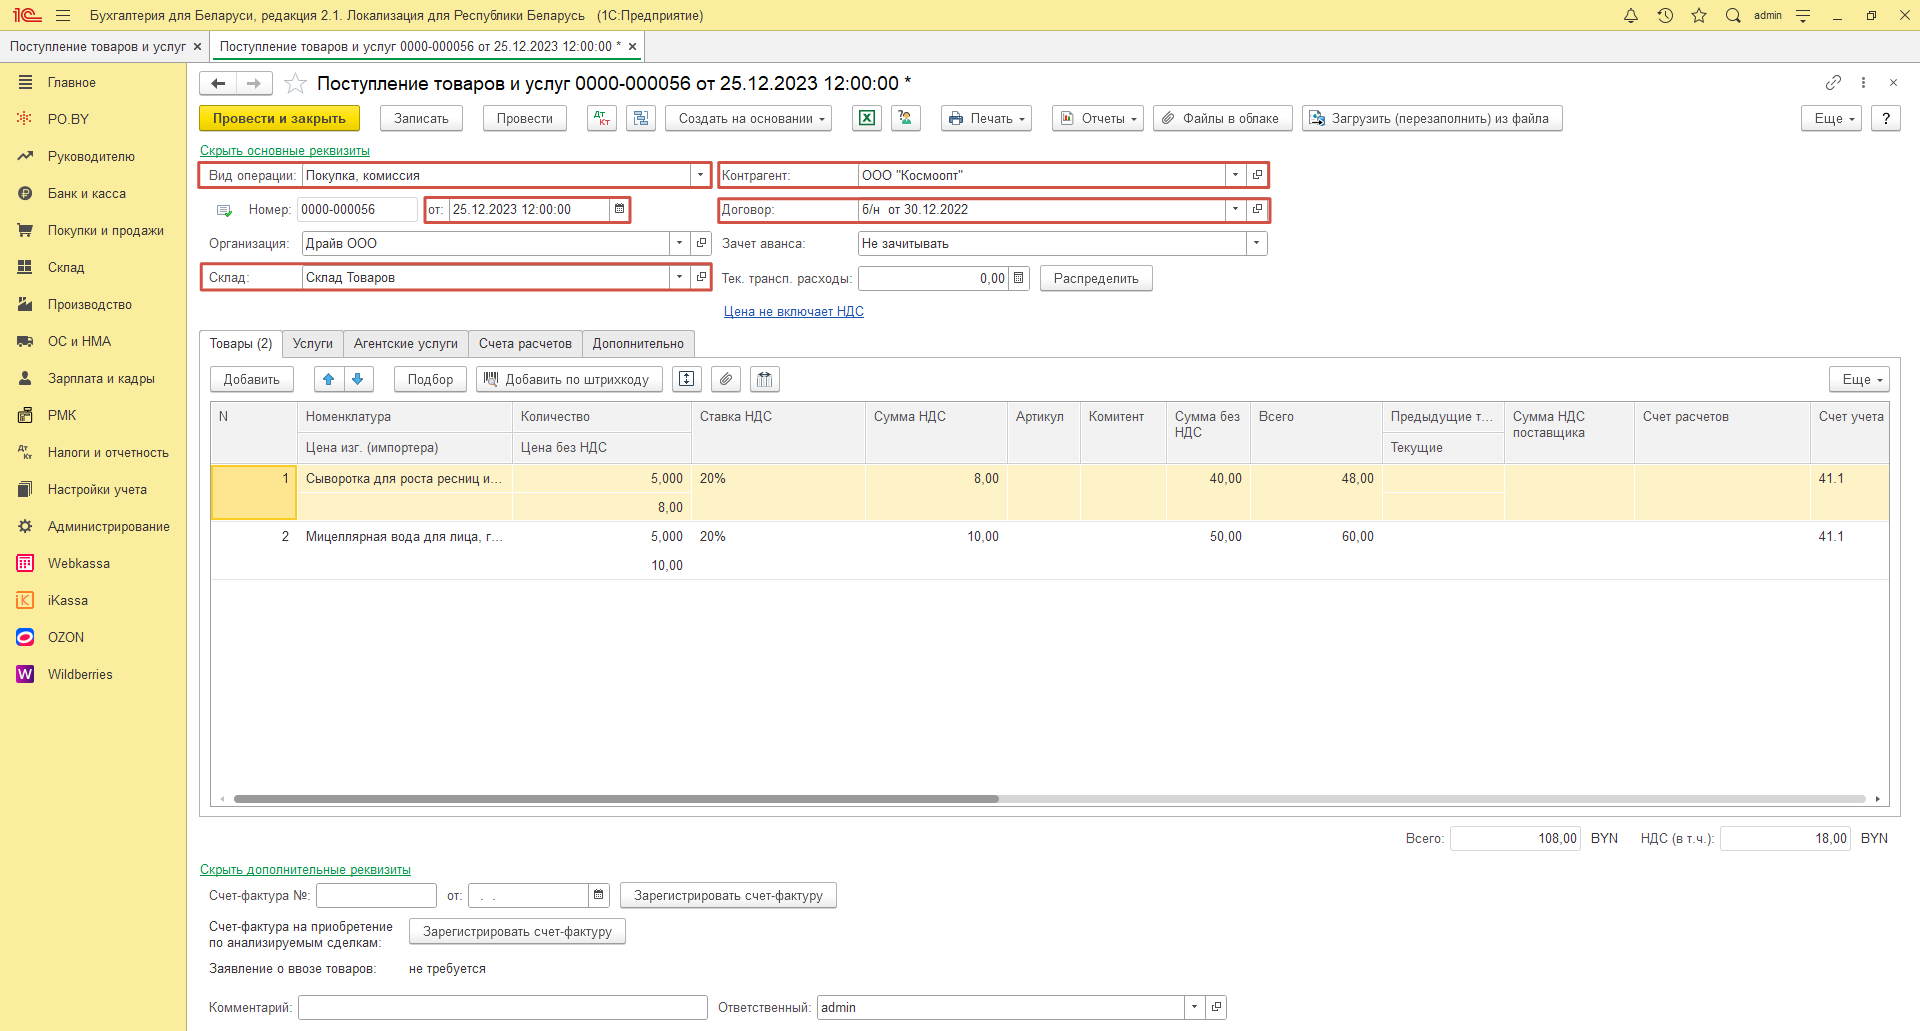This screenshot has height=1031, width=1920.
Task: Click the barcode-reader toggle icon in table toolbar
Action: click(686, 379)
